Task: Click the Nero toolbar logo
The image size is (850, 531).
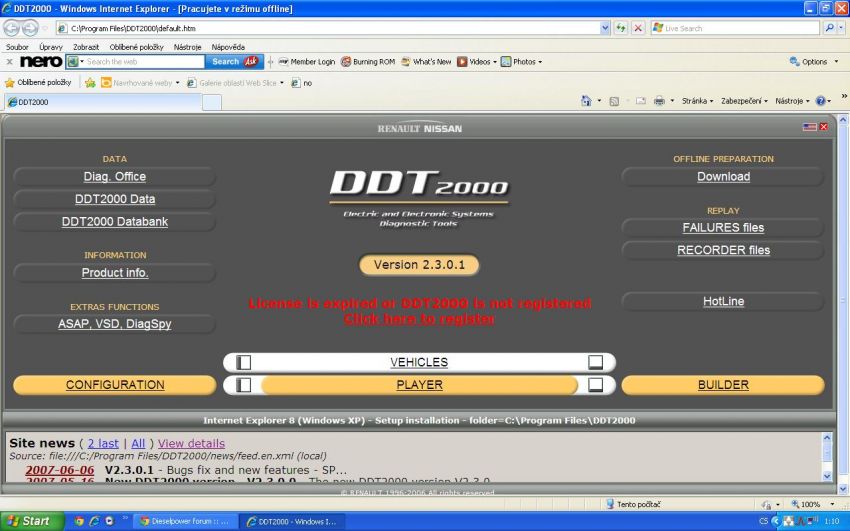Action: coord(41,62)
